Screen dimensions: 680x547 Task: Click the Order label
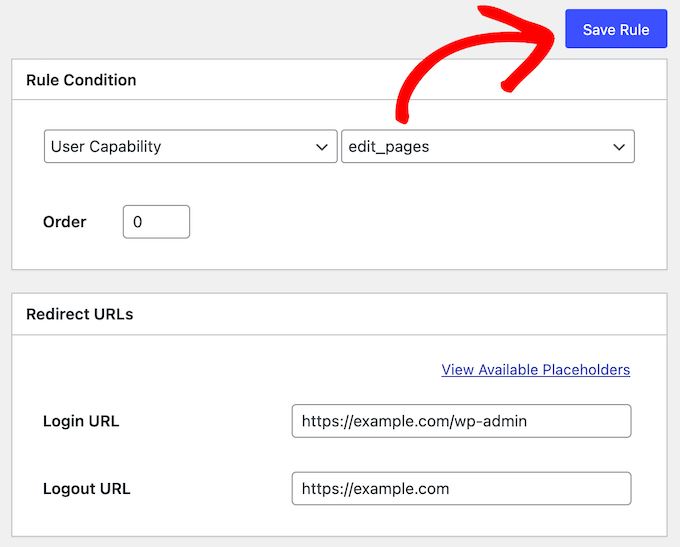(65, 222)
